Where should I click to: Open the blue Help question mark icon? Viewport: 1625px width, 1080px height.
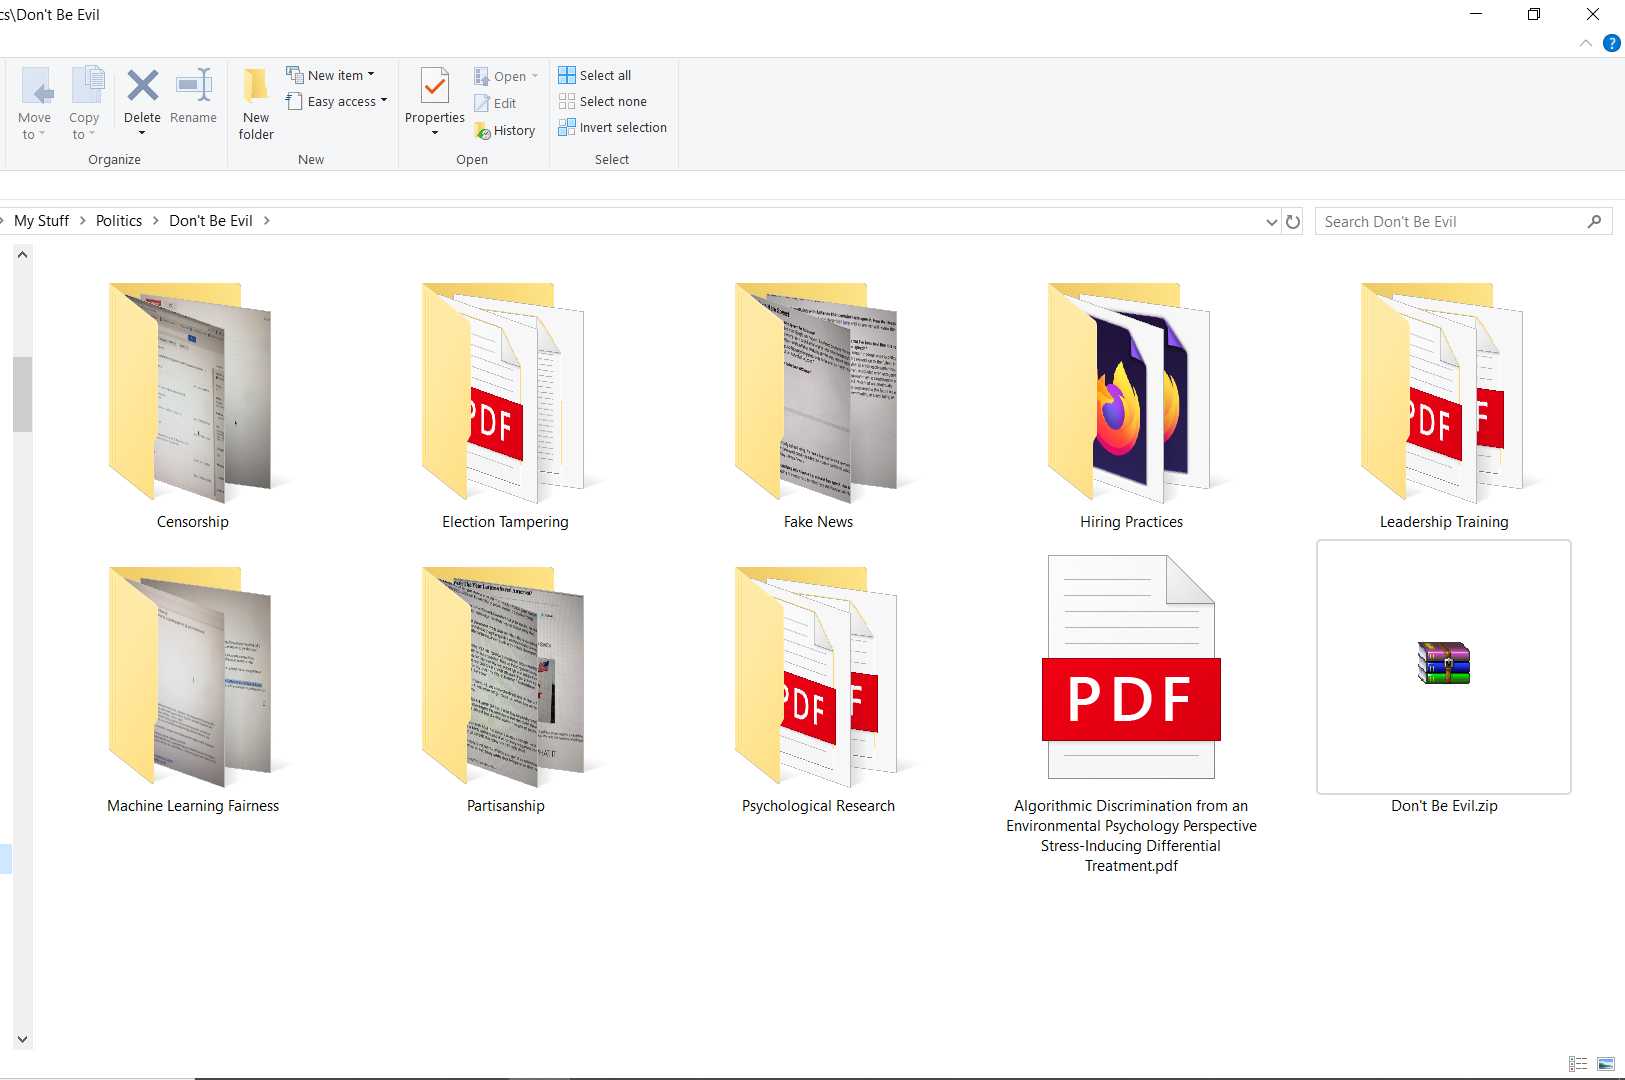(1612, 43)
